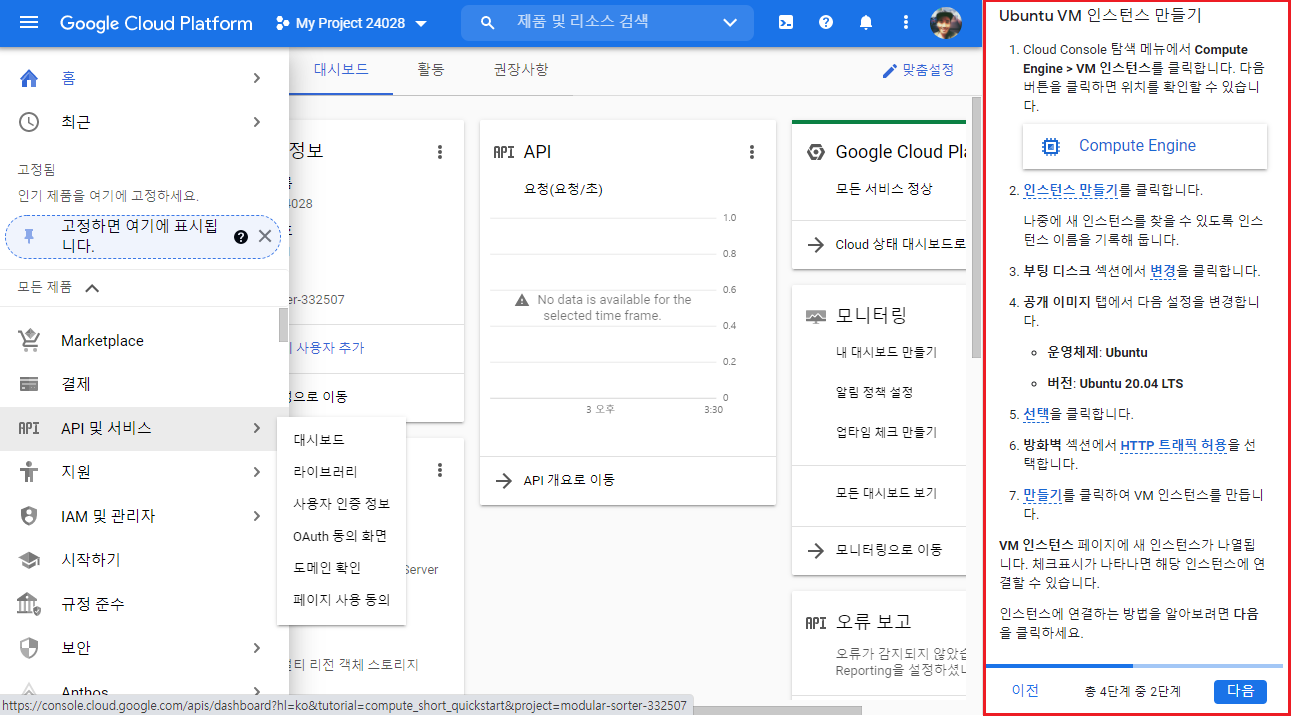Click Google Cloud Platform status hexagon icon
The width and height of the screenshot is (1292, 716).
coord(816,152)
